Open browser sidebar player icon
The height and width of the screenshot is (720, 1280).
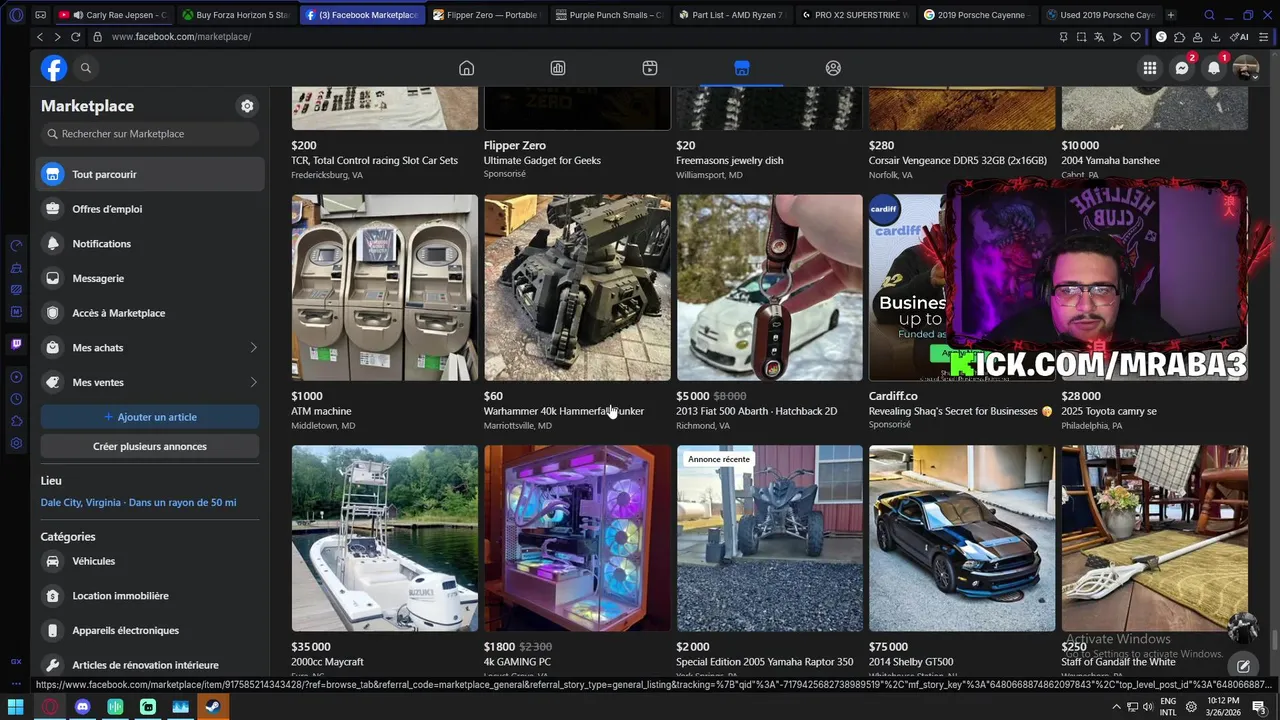[x=16, y=377]
